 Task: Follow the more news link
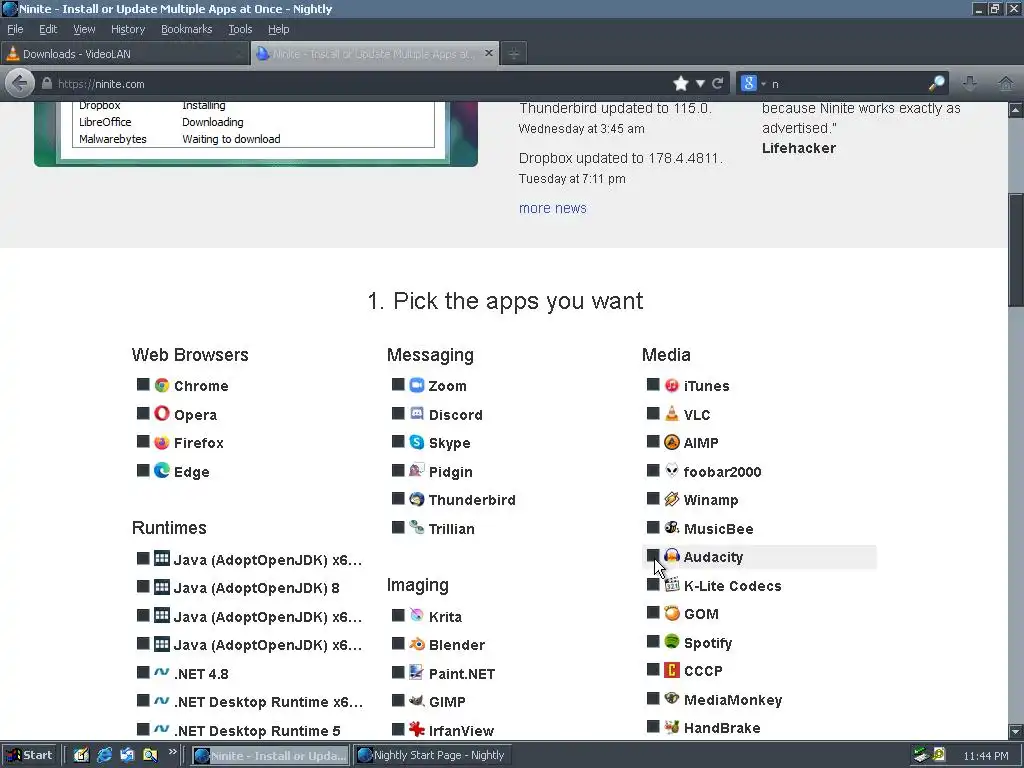coord(552,208)
